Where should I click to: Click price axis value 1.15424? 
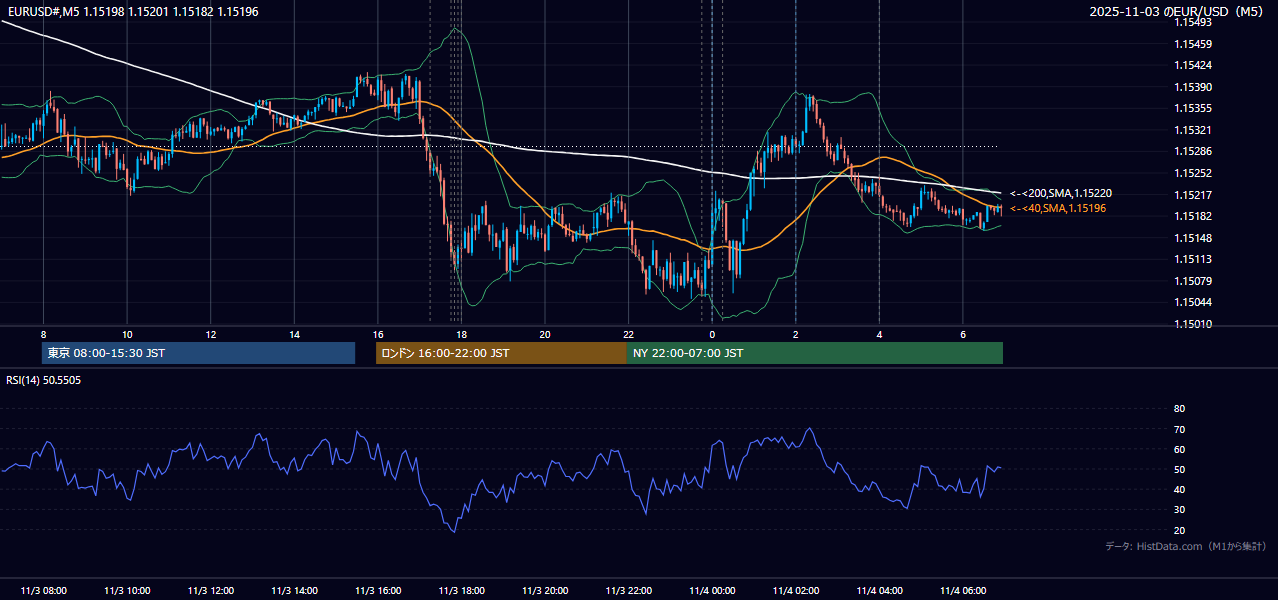1192,65
